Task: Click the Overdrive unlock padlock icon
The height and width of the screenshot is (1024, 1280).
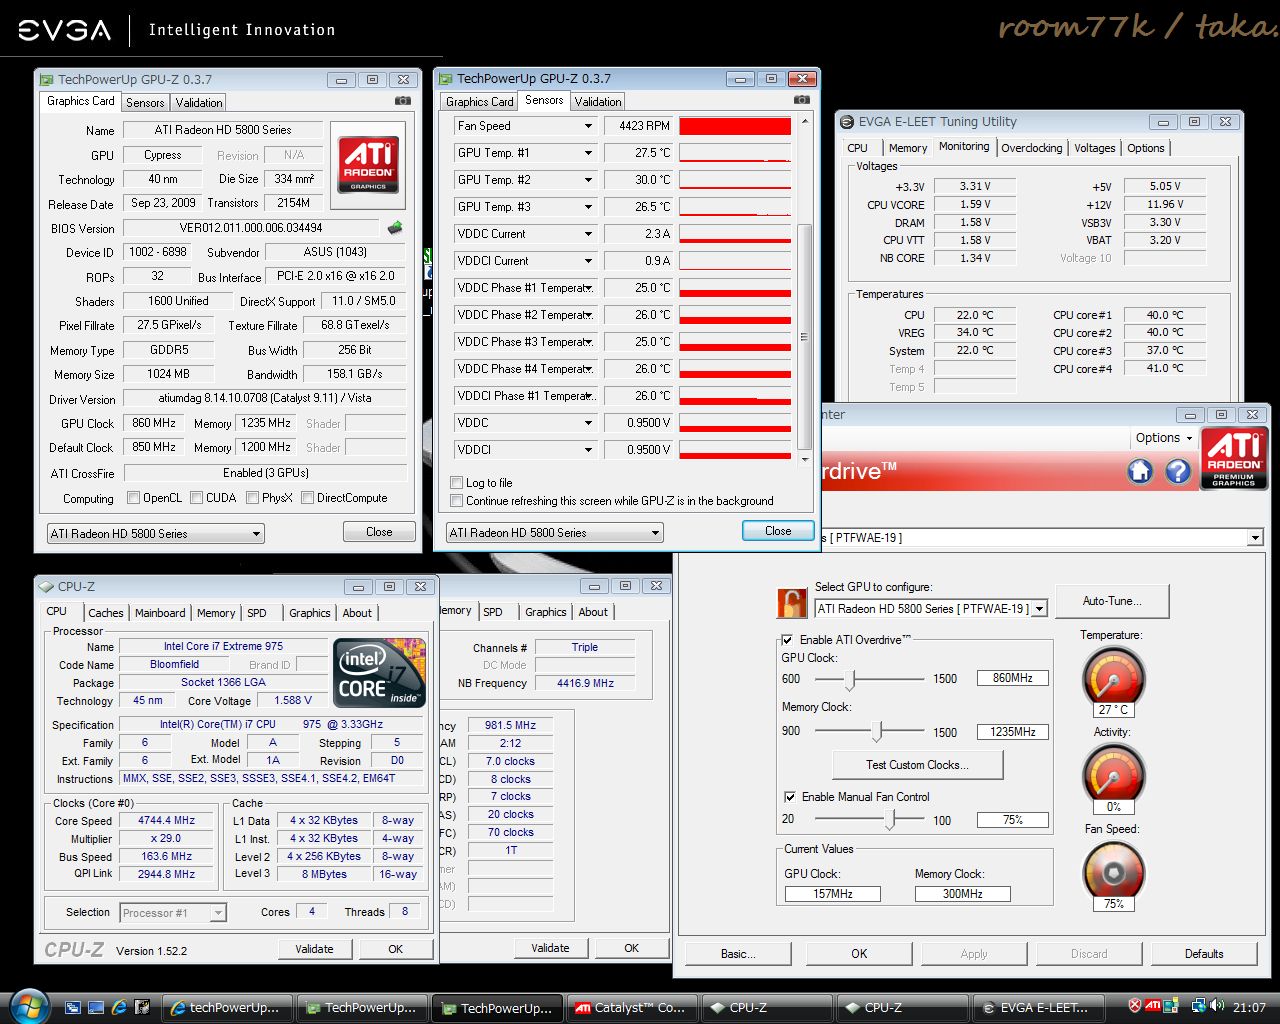Action: point(791,603)
